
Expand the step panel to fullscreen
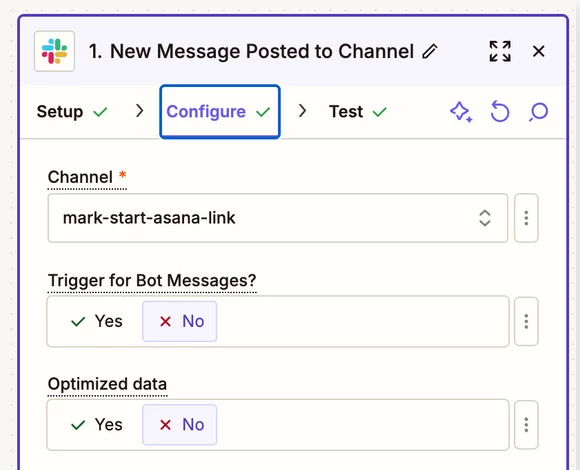(500, 51)
